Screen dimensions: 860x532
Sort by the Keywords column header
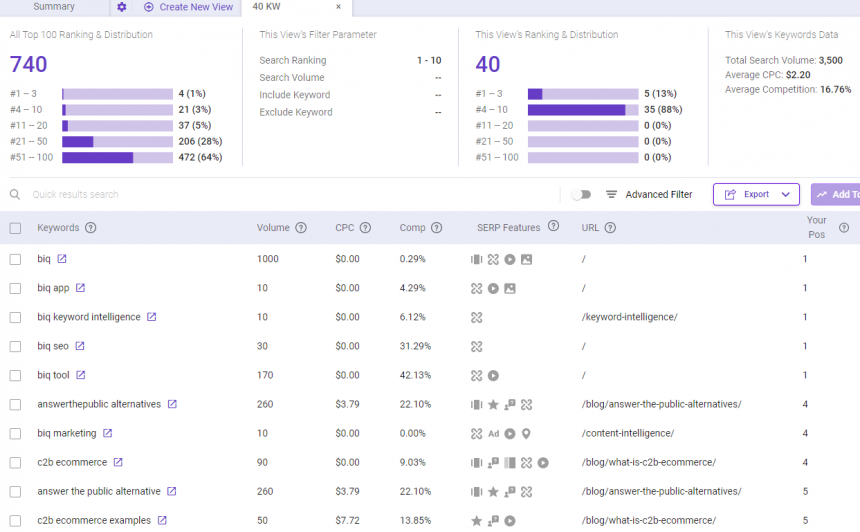click(x=58, y=228)
